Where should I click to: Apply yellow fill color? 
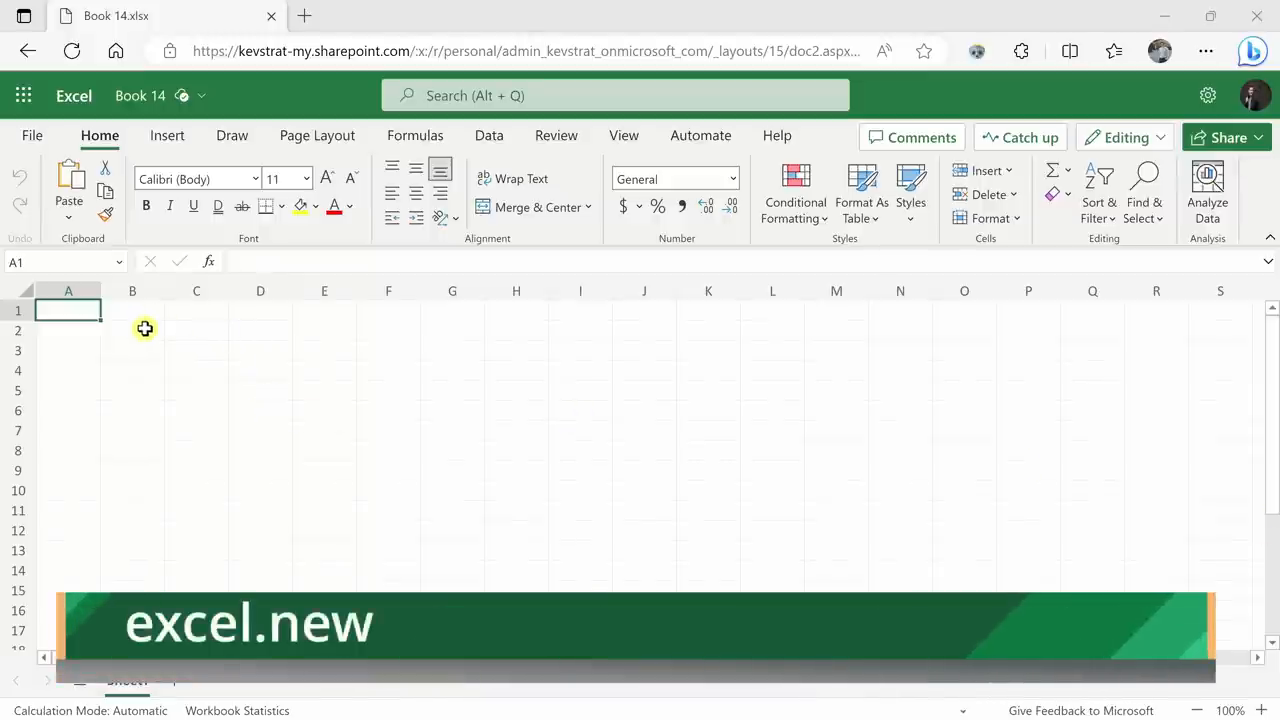click(x=300, y=206)
